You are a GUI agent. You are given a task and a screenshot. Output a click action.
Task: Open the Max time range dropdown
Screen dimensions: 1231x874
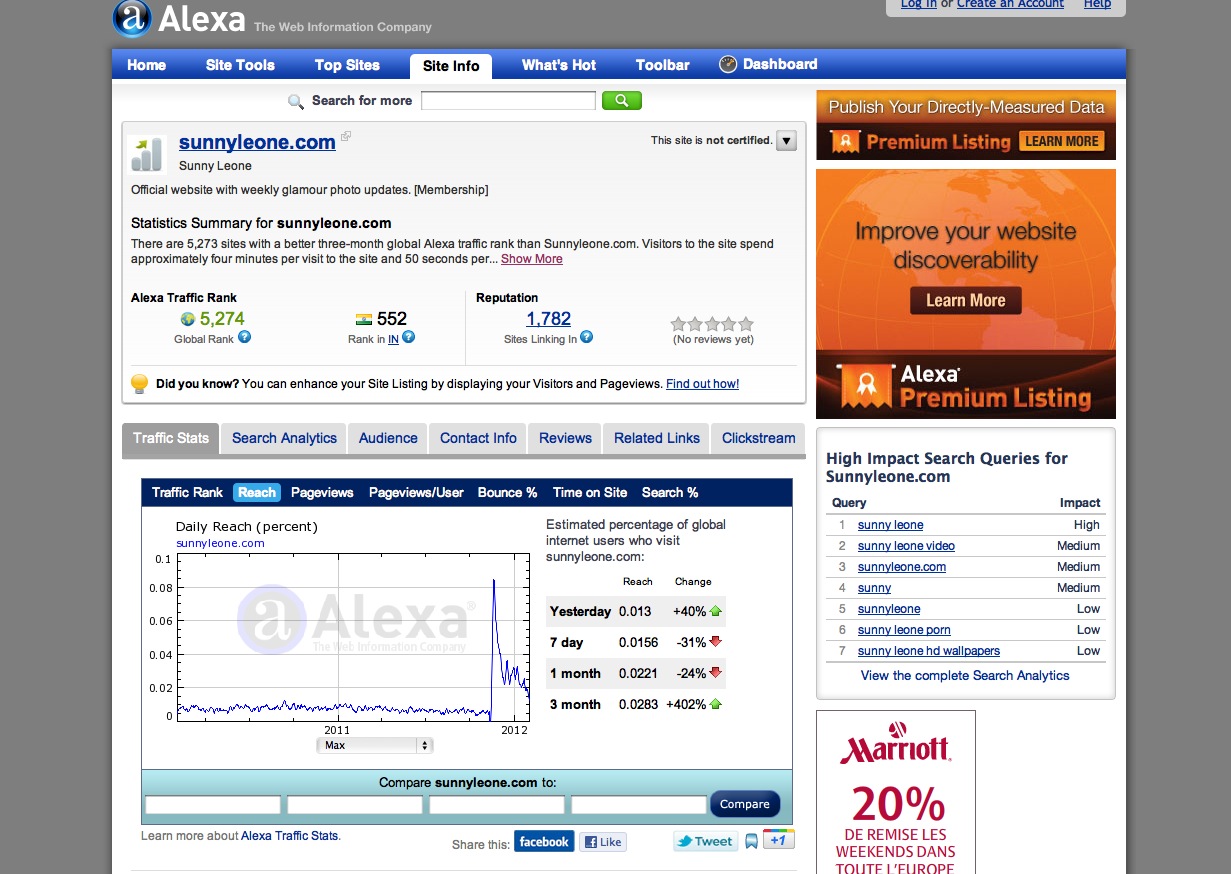point(374,746)
